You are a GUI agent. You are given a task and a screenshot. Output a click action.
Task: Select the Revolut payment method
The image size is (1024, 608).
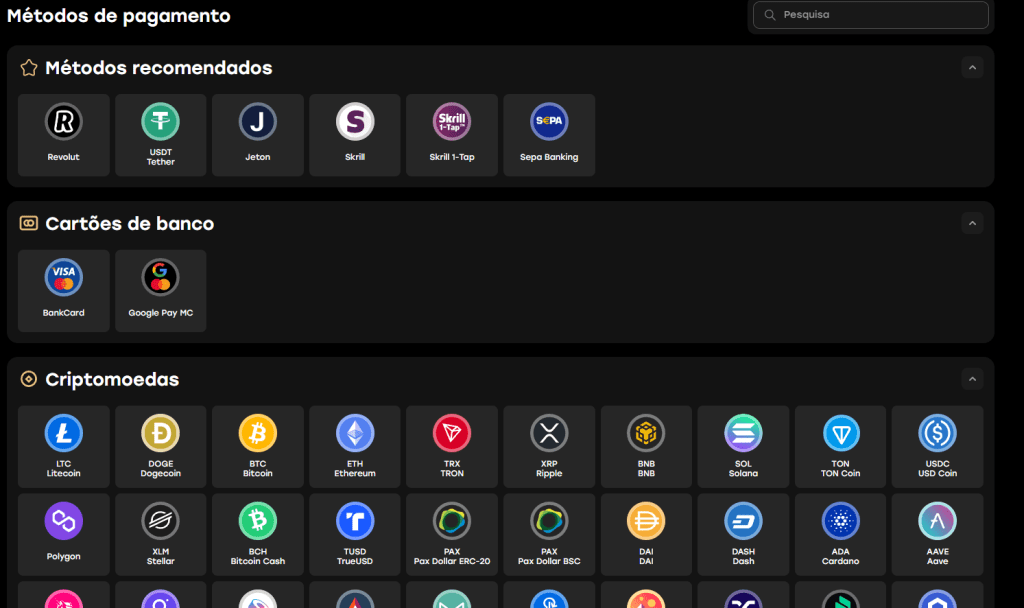pos(63,135)
